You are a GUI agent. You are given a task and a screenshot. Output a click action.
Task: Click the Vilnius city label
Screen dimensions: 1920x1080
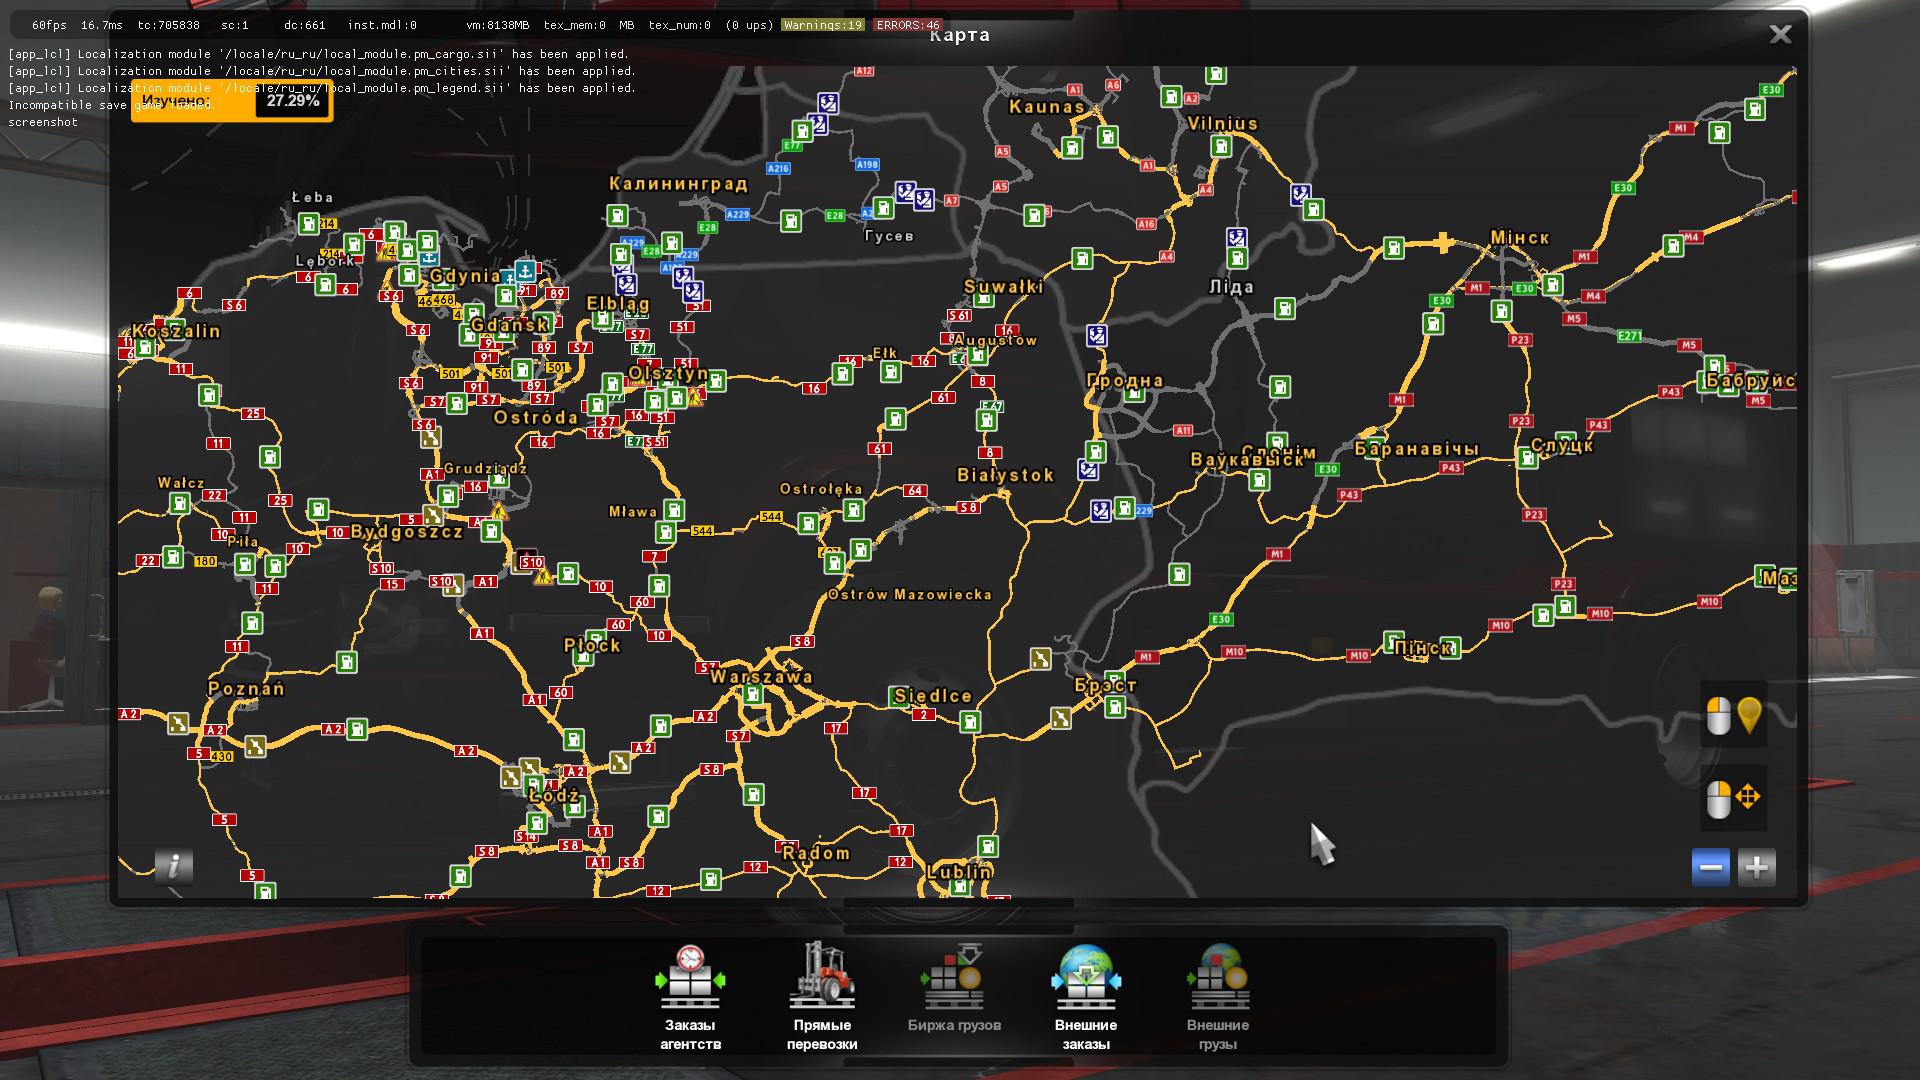(1222, 124)
